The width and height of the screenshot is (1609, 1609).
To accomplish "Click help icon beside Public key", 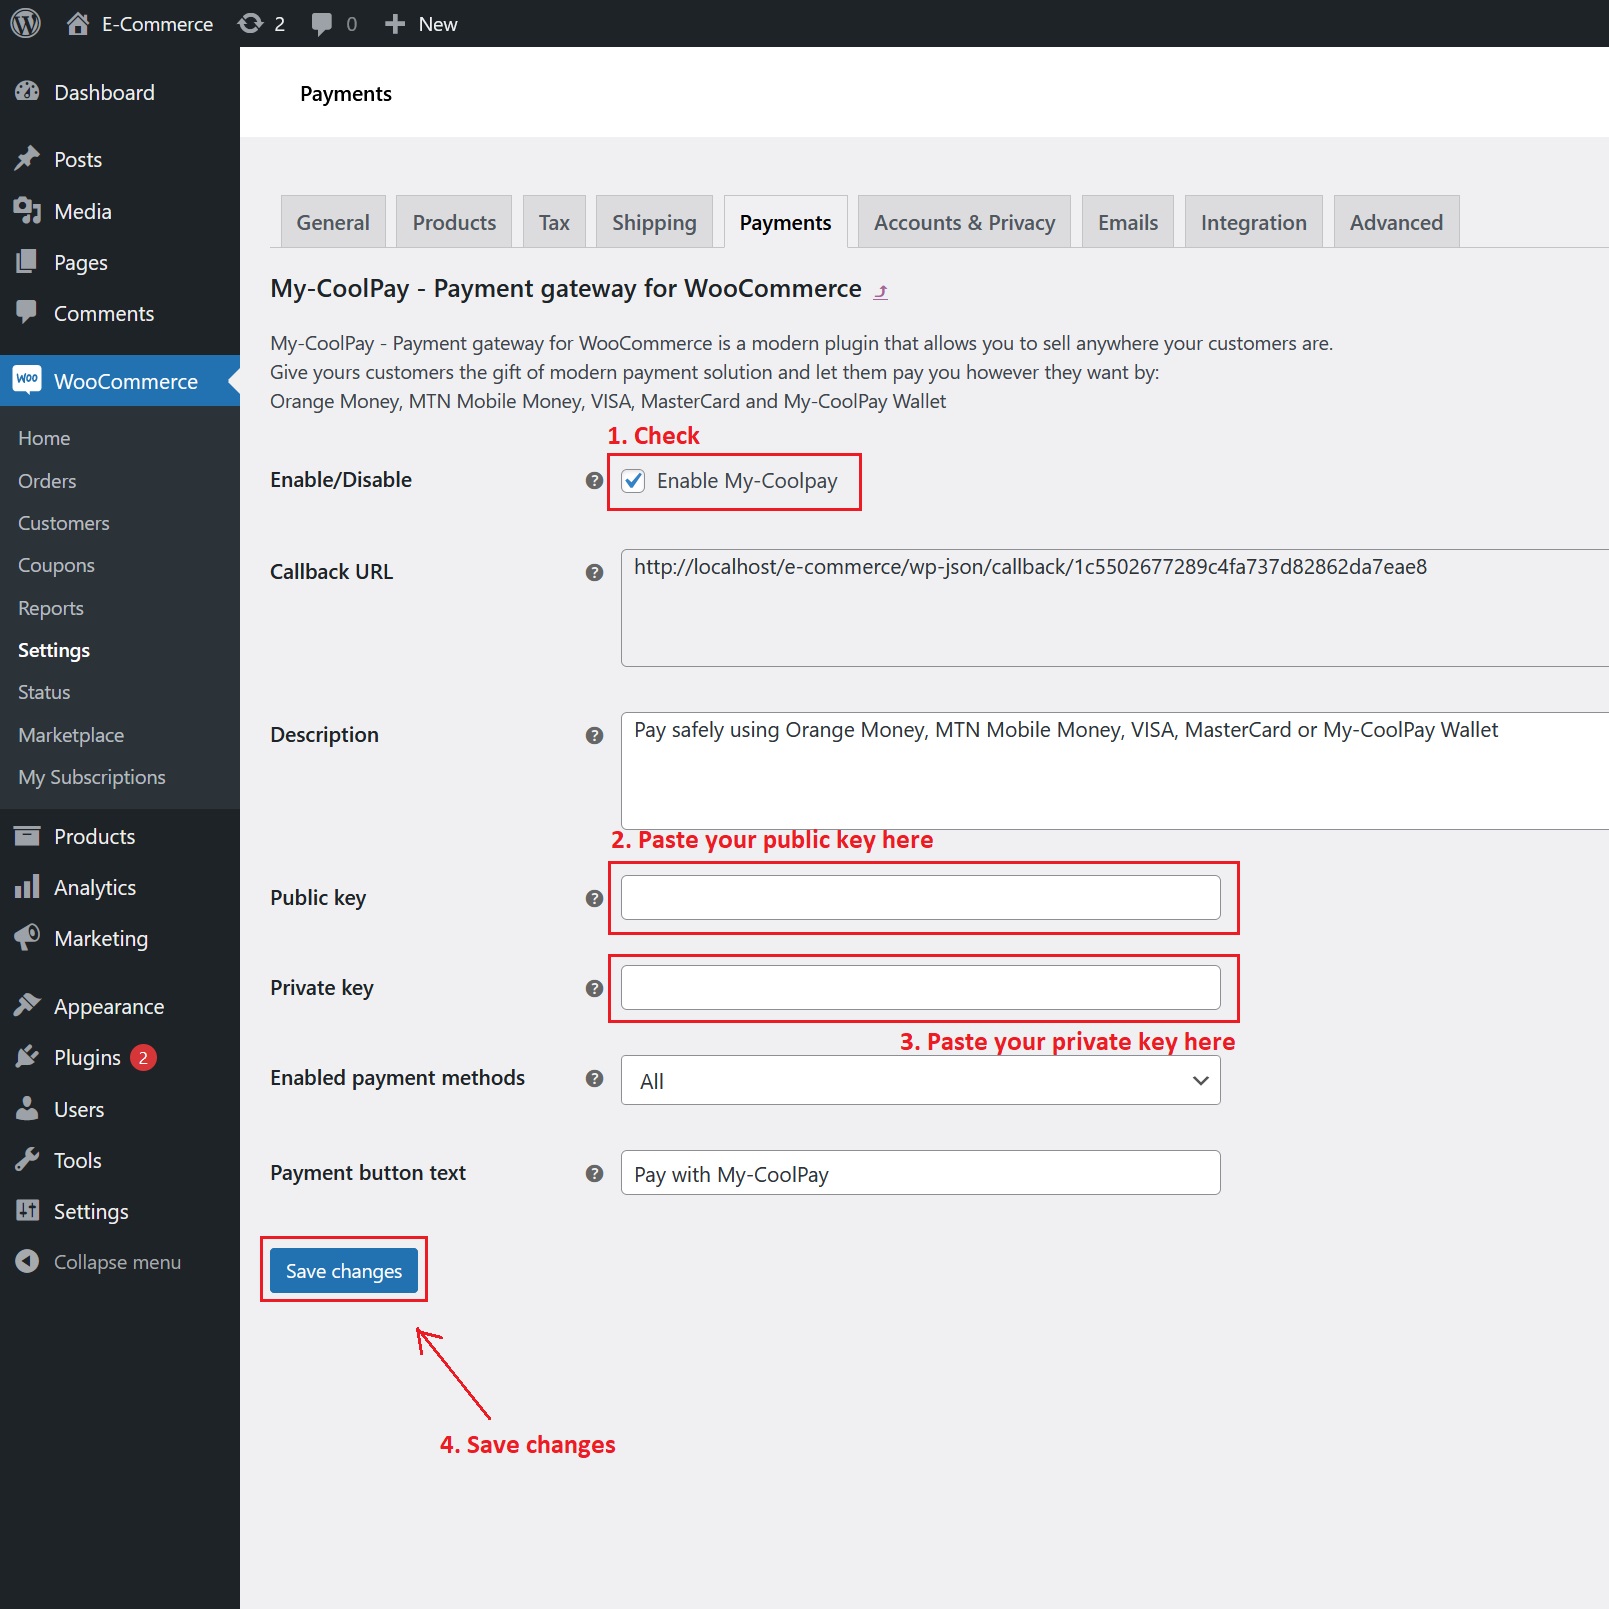I will pos(594,898).
